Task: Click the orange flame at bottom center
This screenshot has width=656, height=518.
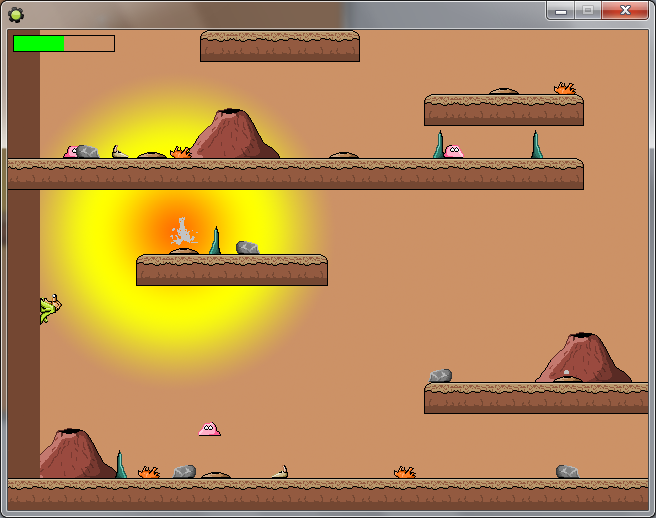Action: (x=404, y=472)
